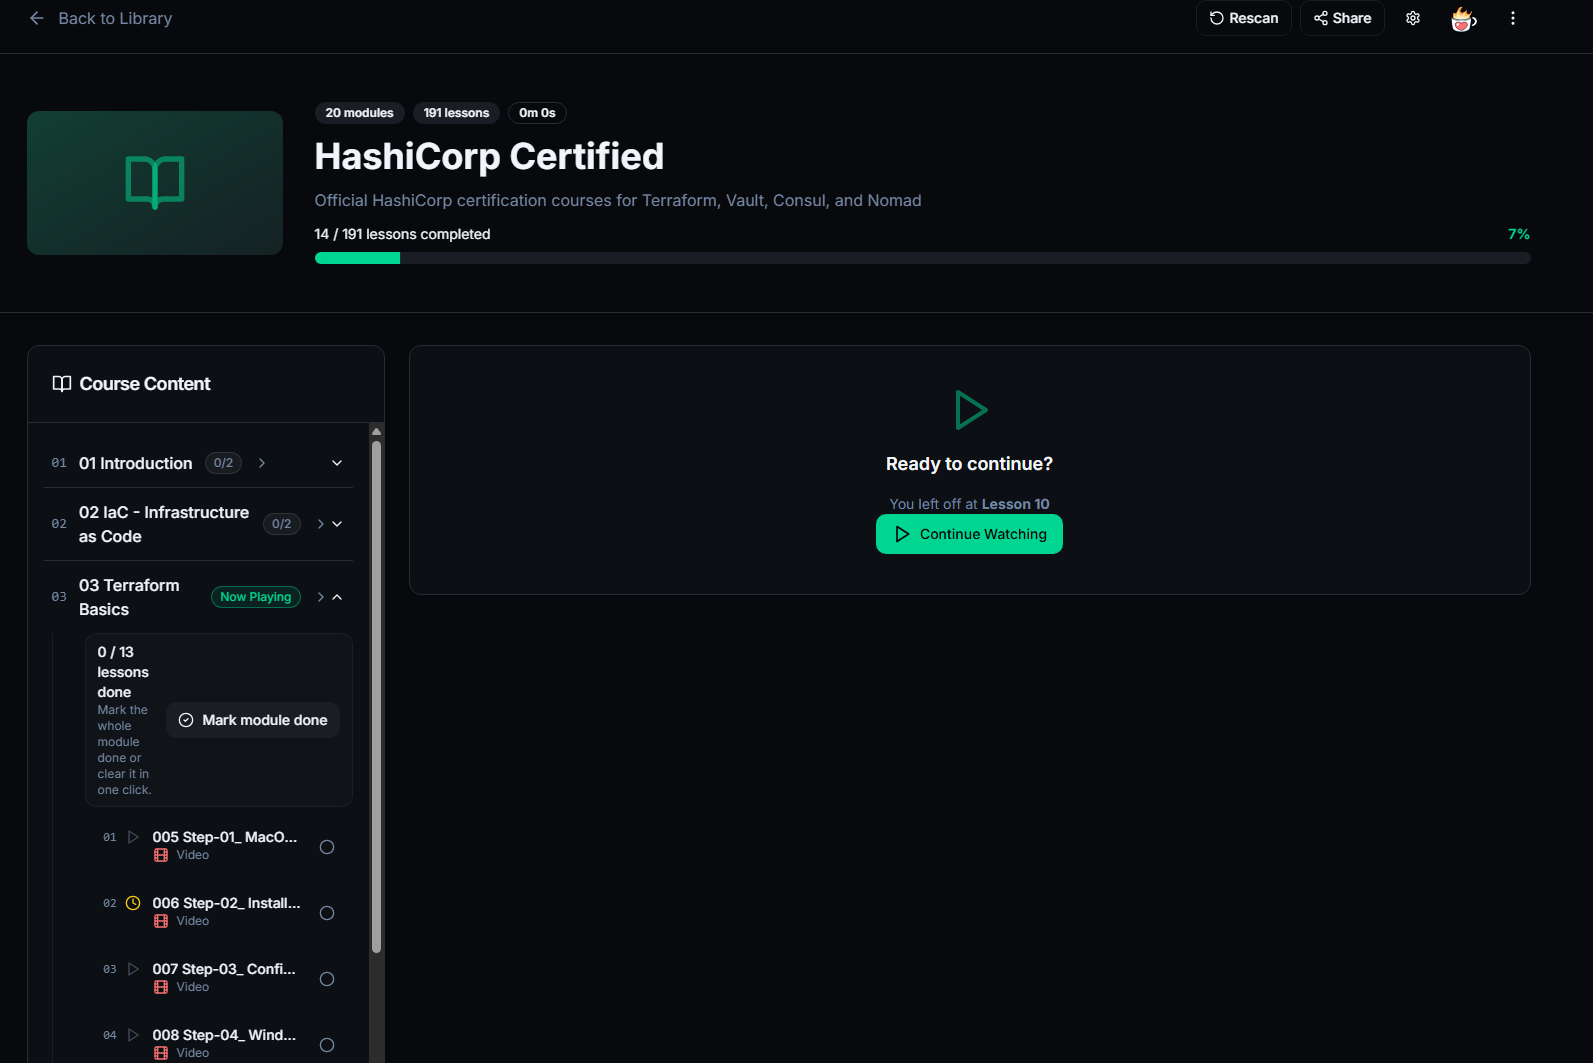Click Mark module done button

[x=253, y=720]
